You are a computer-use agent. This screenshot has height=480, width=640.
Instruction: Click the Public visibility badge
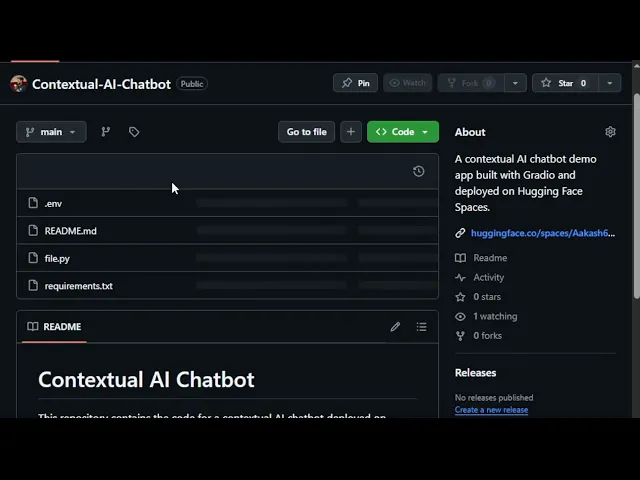pos(192,84)
